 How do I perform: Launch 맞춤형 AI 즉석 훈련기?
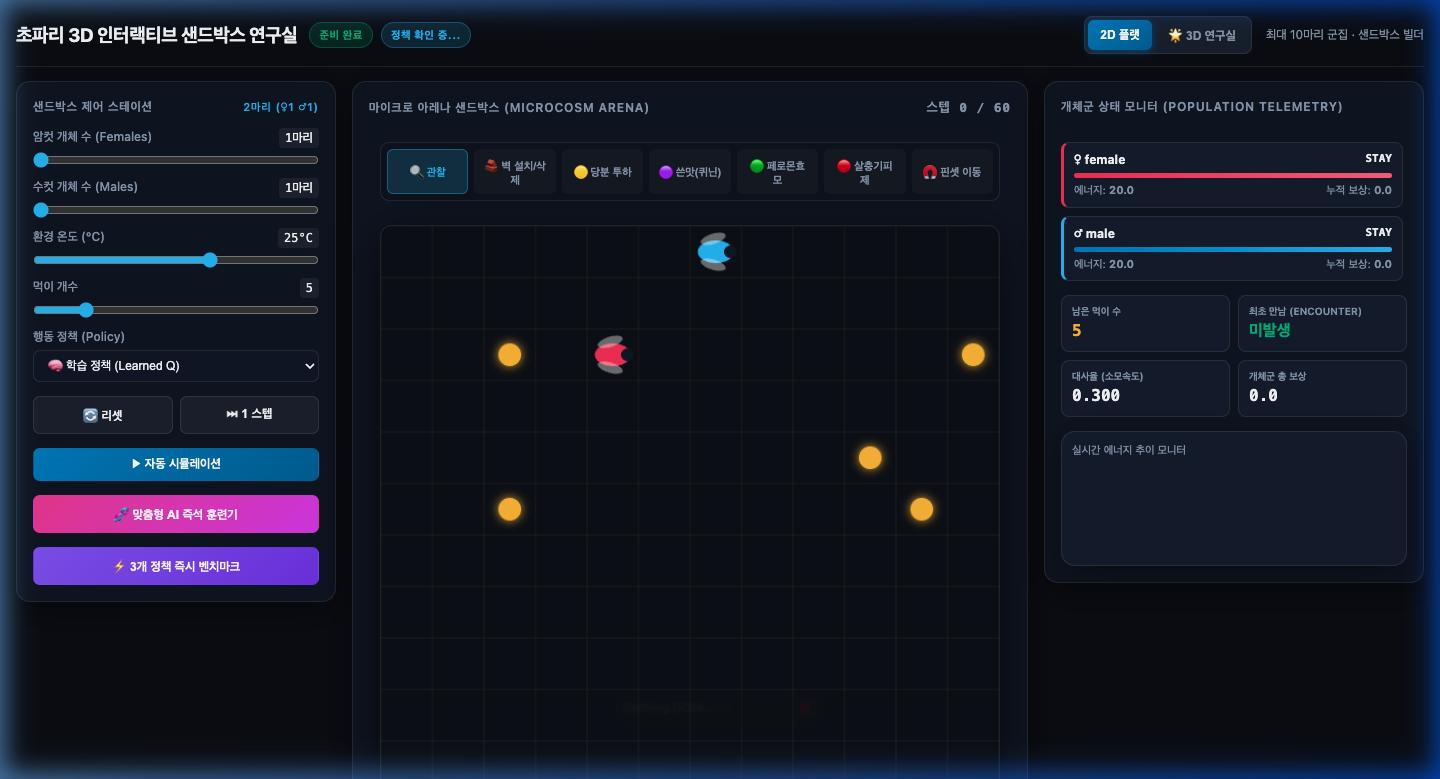point(176,514)
